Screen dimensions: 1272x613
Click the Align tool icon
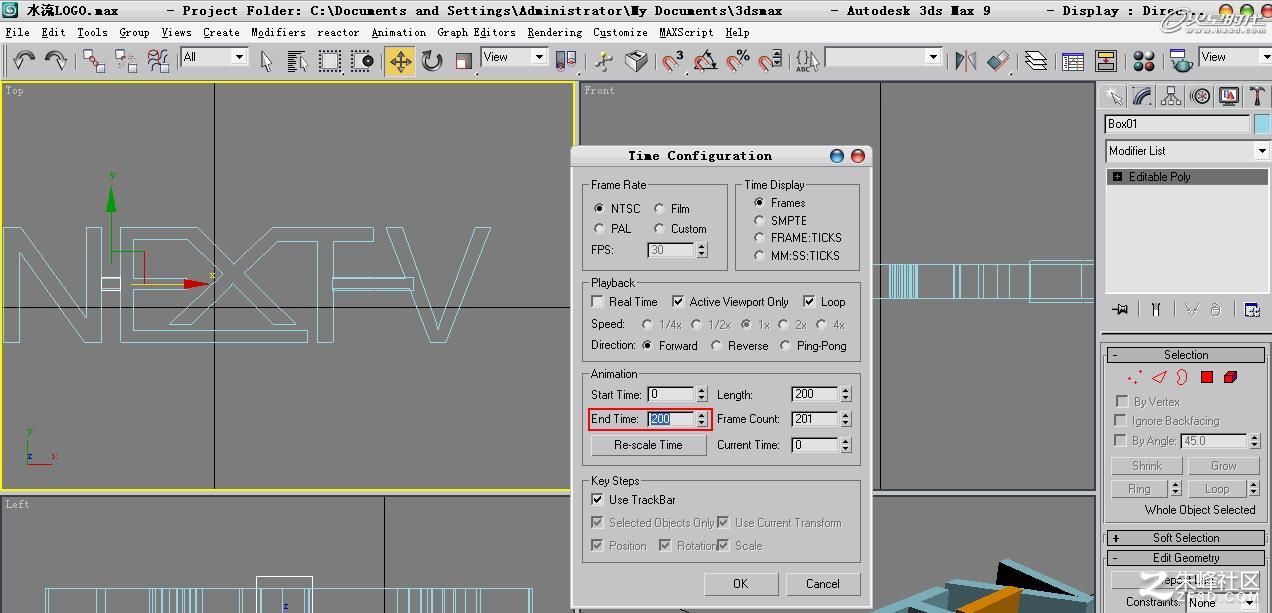point(998,61)
